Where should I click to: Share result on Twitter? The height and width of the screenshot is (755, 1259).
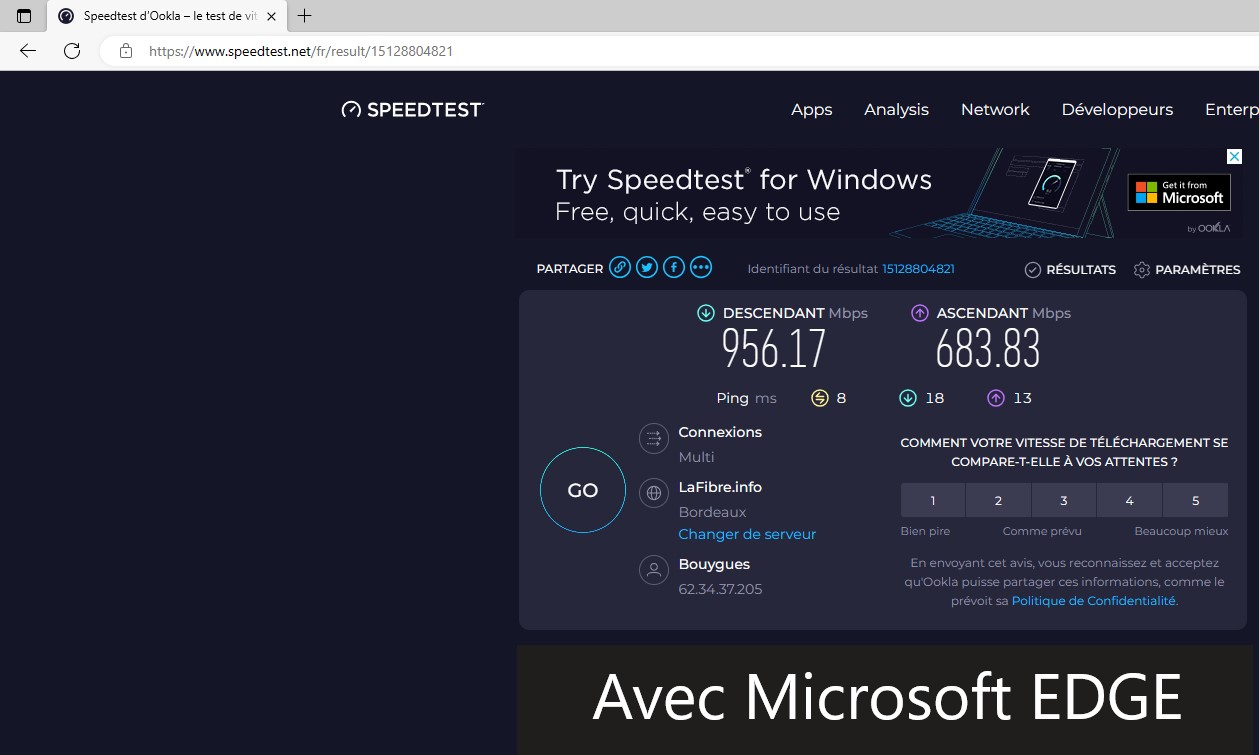[x=647, y=268]
